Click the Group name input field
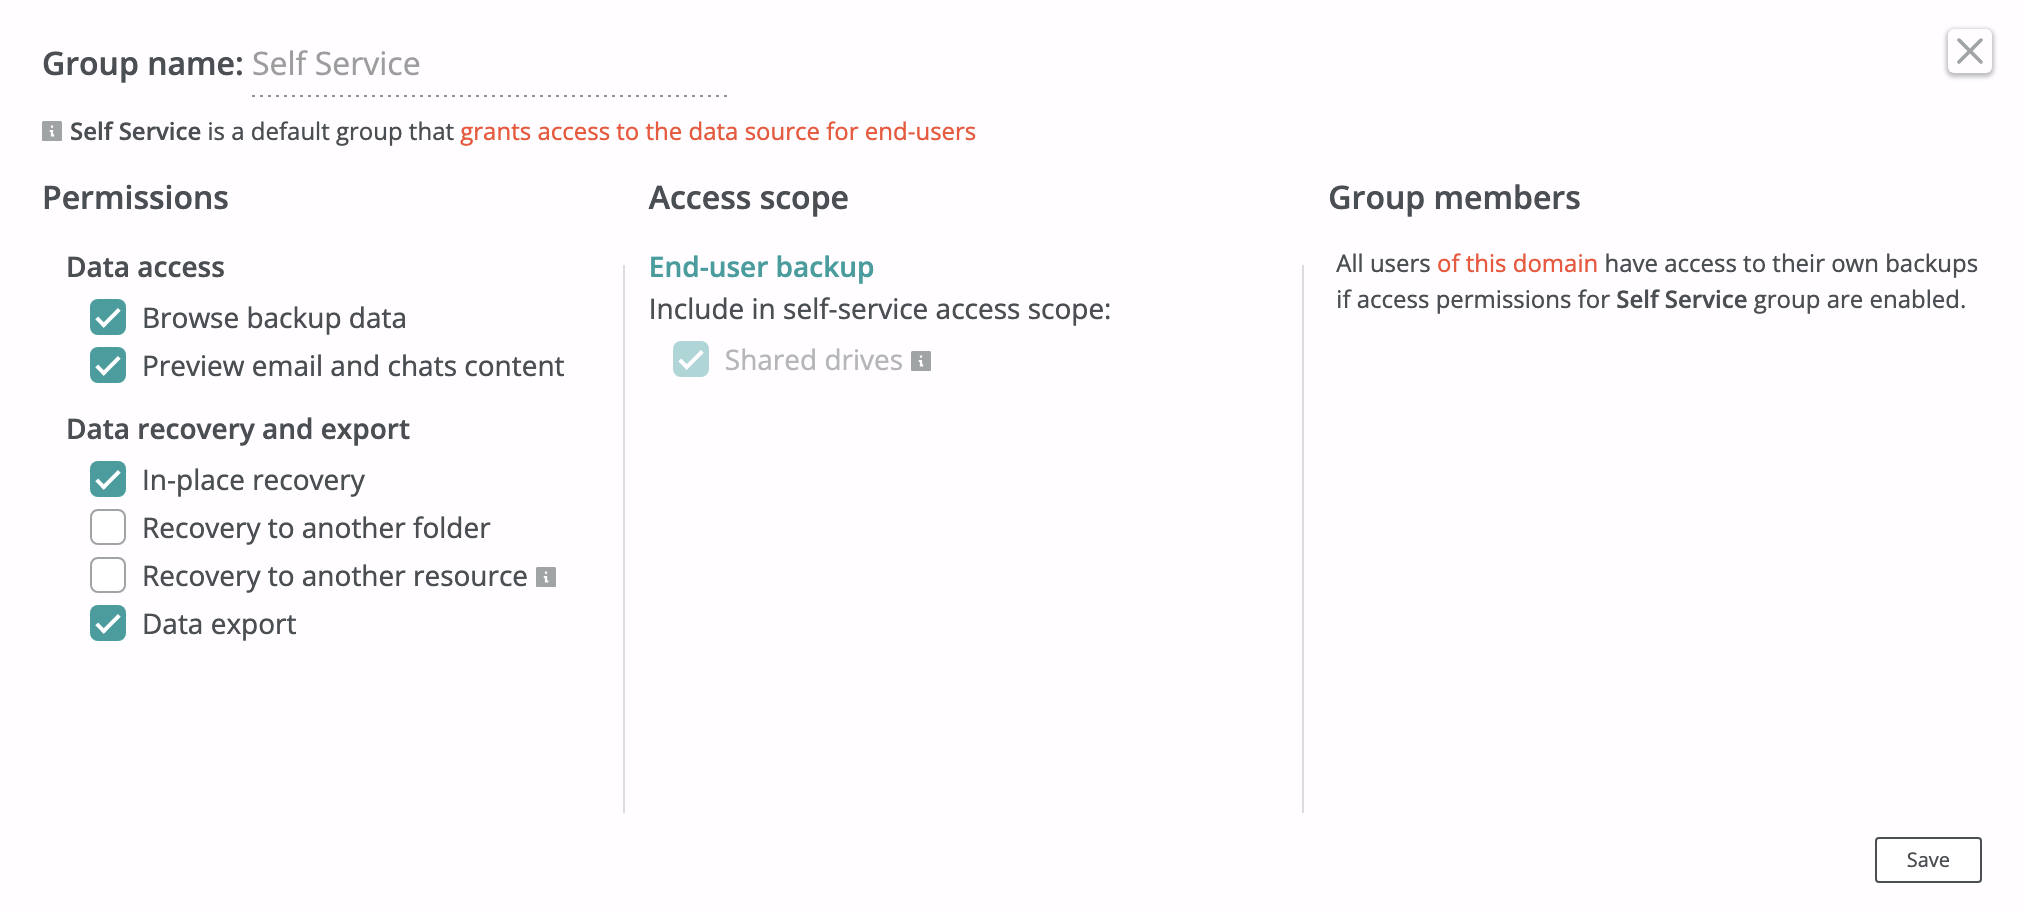 [x=489, y=66]
